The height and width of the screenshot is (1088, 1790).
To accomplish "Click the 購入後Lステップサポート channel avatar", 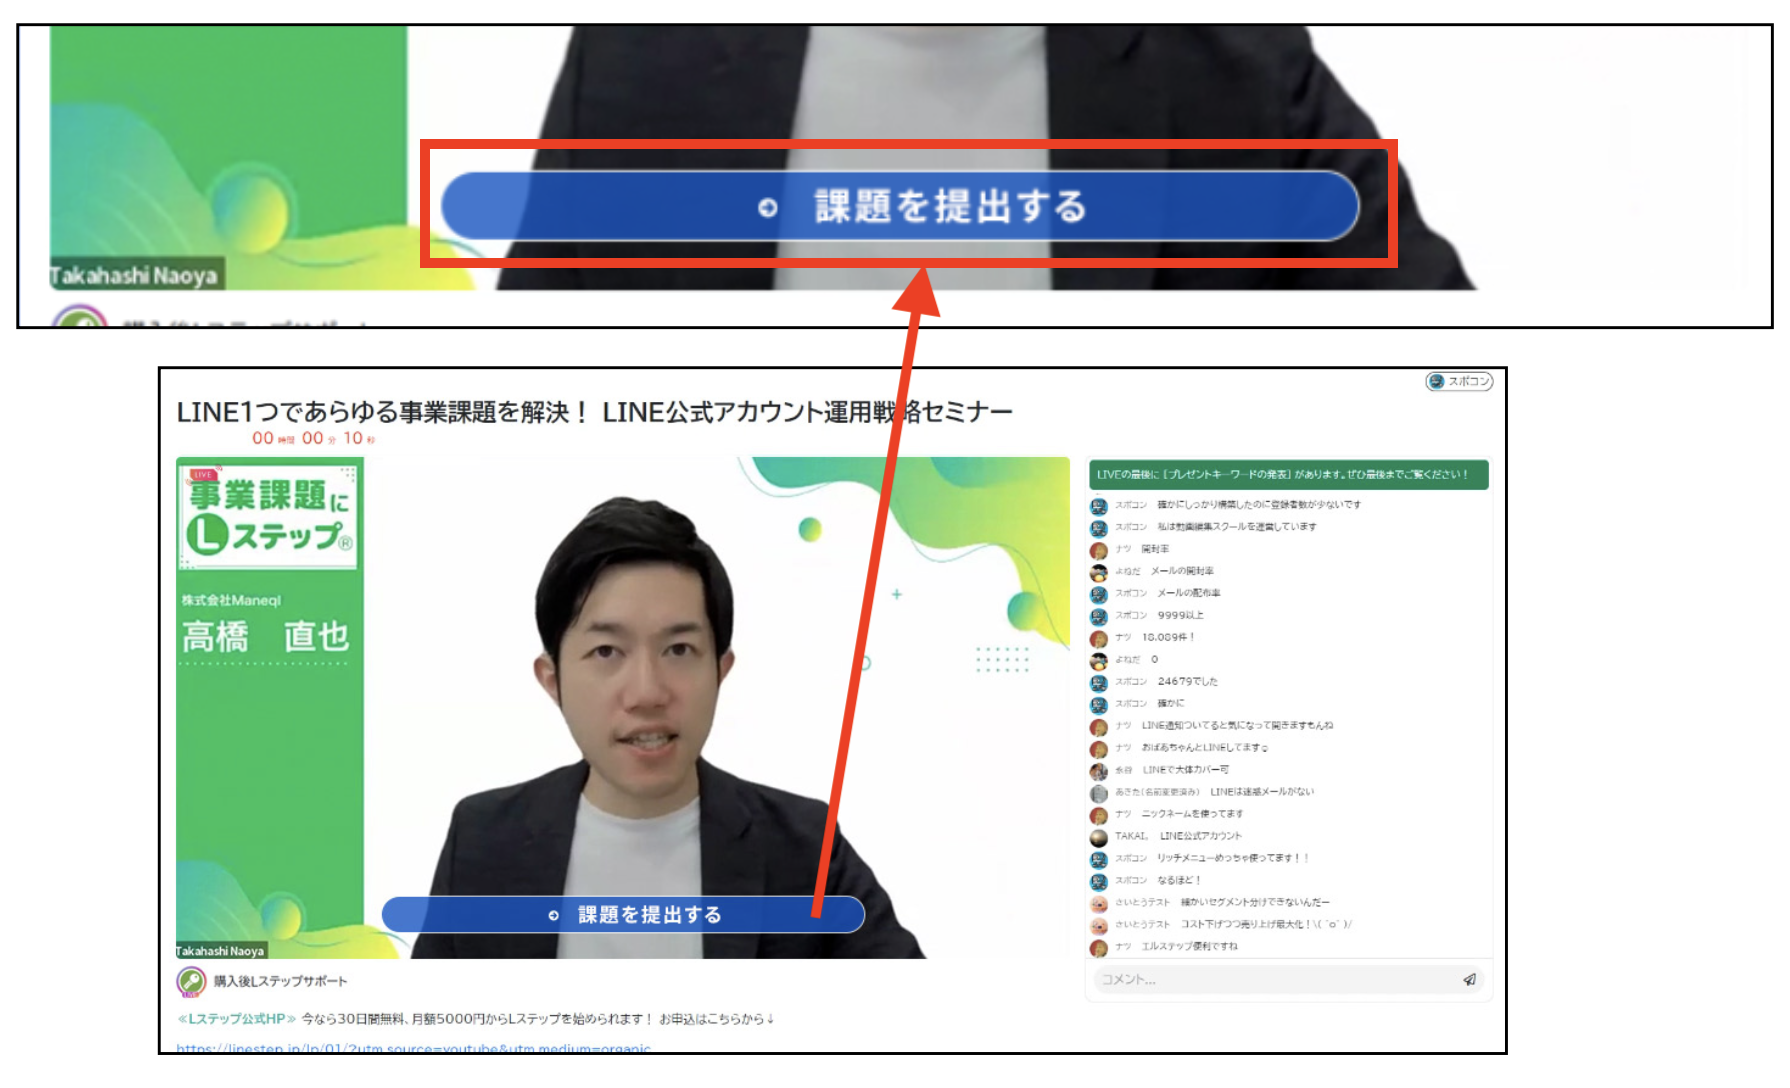I will pos(191,982).
